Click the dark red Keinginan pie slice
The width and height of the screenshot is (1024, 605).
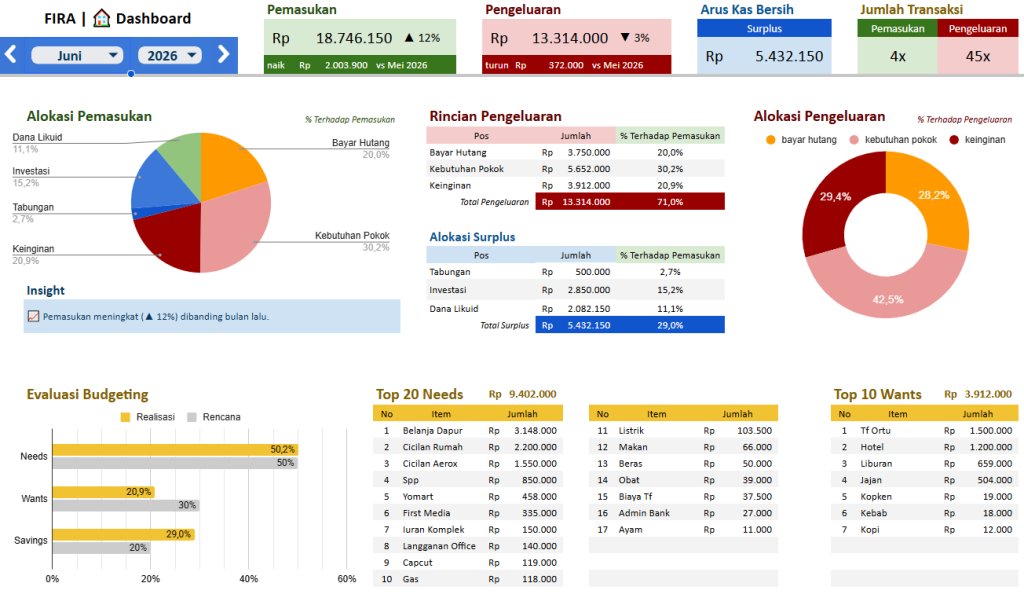tap(173, 238)
